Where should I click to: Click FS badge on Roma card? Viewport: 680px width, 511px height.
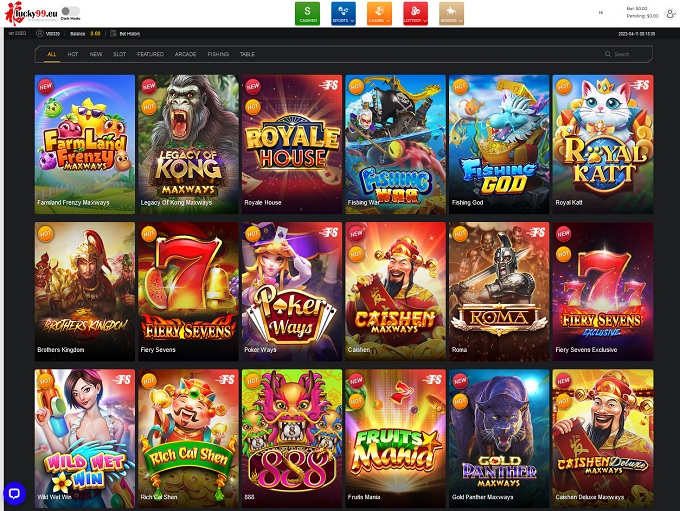tap(536, 233)
